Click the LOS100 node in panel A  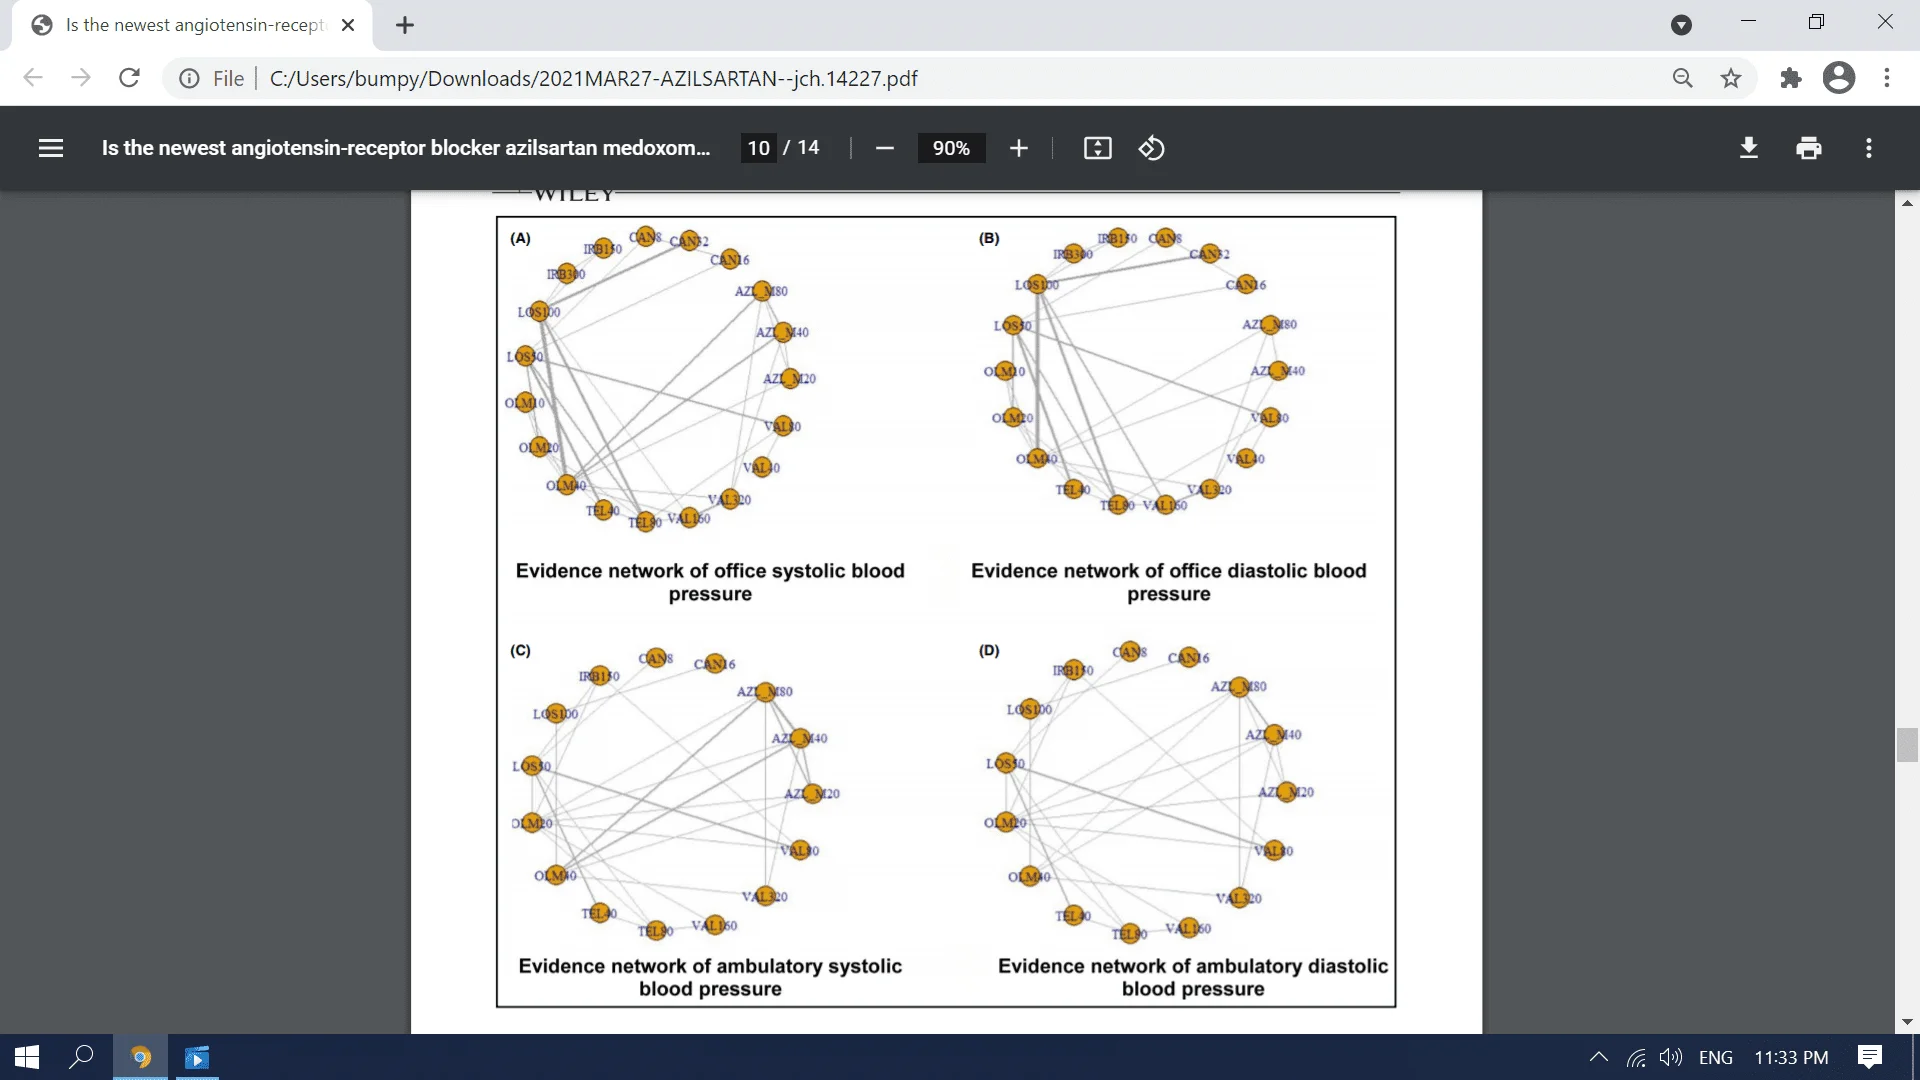pos(539,312)
